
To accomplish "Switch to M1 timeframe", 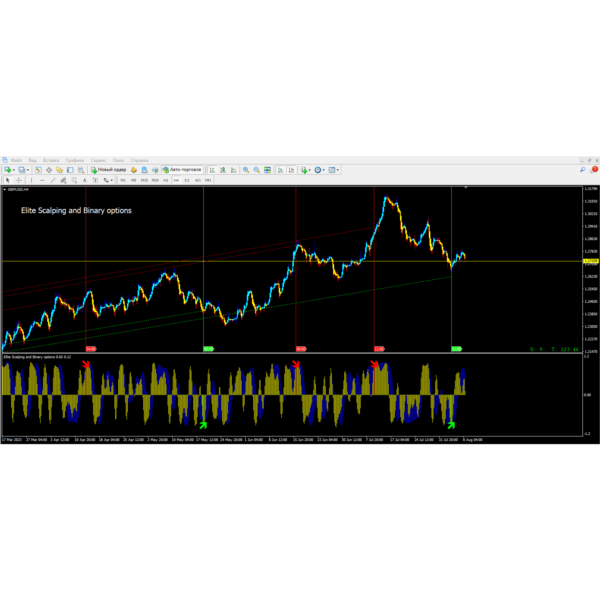I will pos(123,180).
